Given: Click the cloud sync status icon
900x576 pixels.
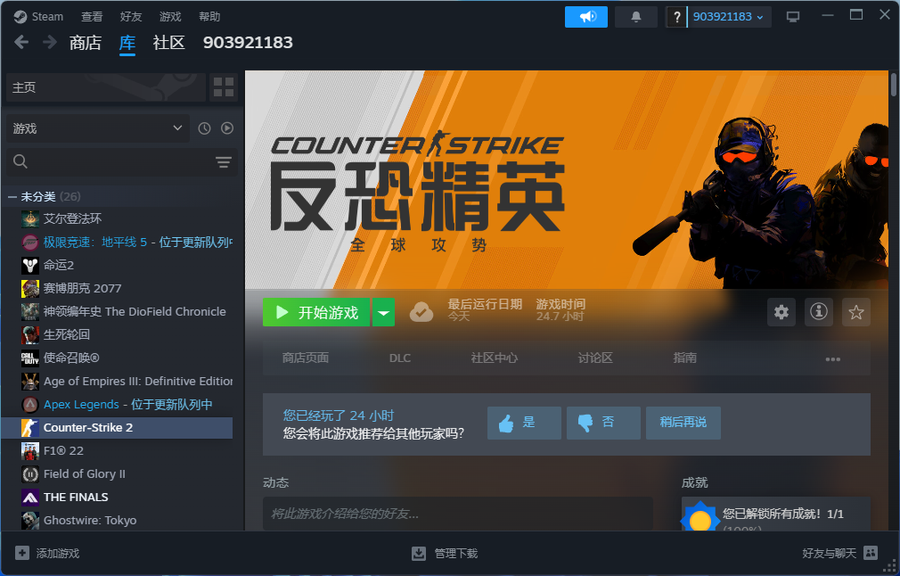Looking at the screenshot, I should click(421, 312).
